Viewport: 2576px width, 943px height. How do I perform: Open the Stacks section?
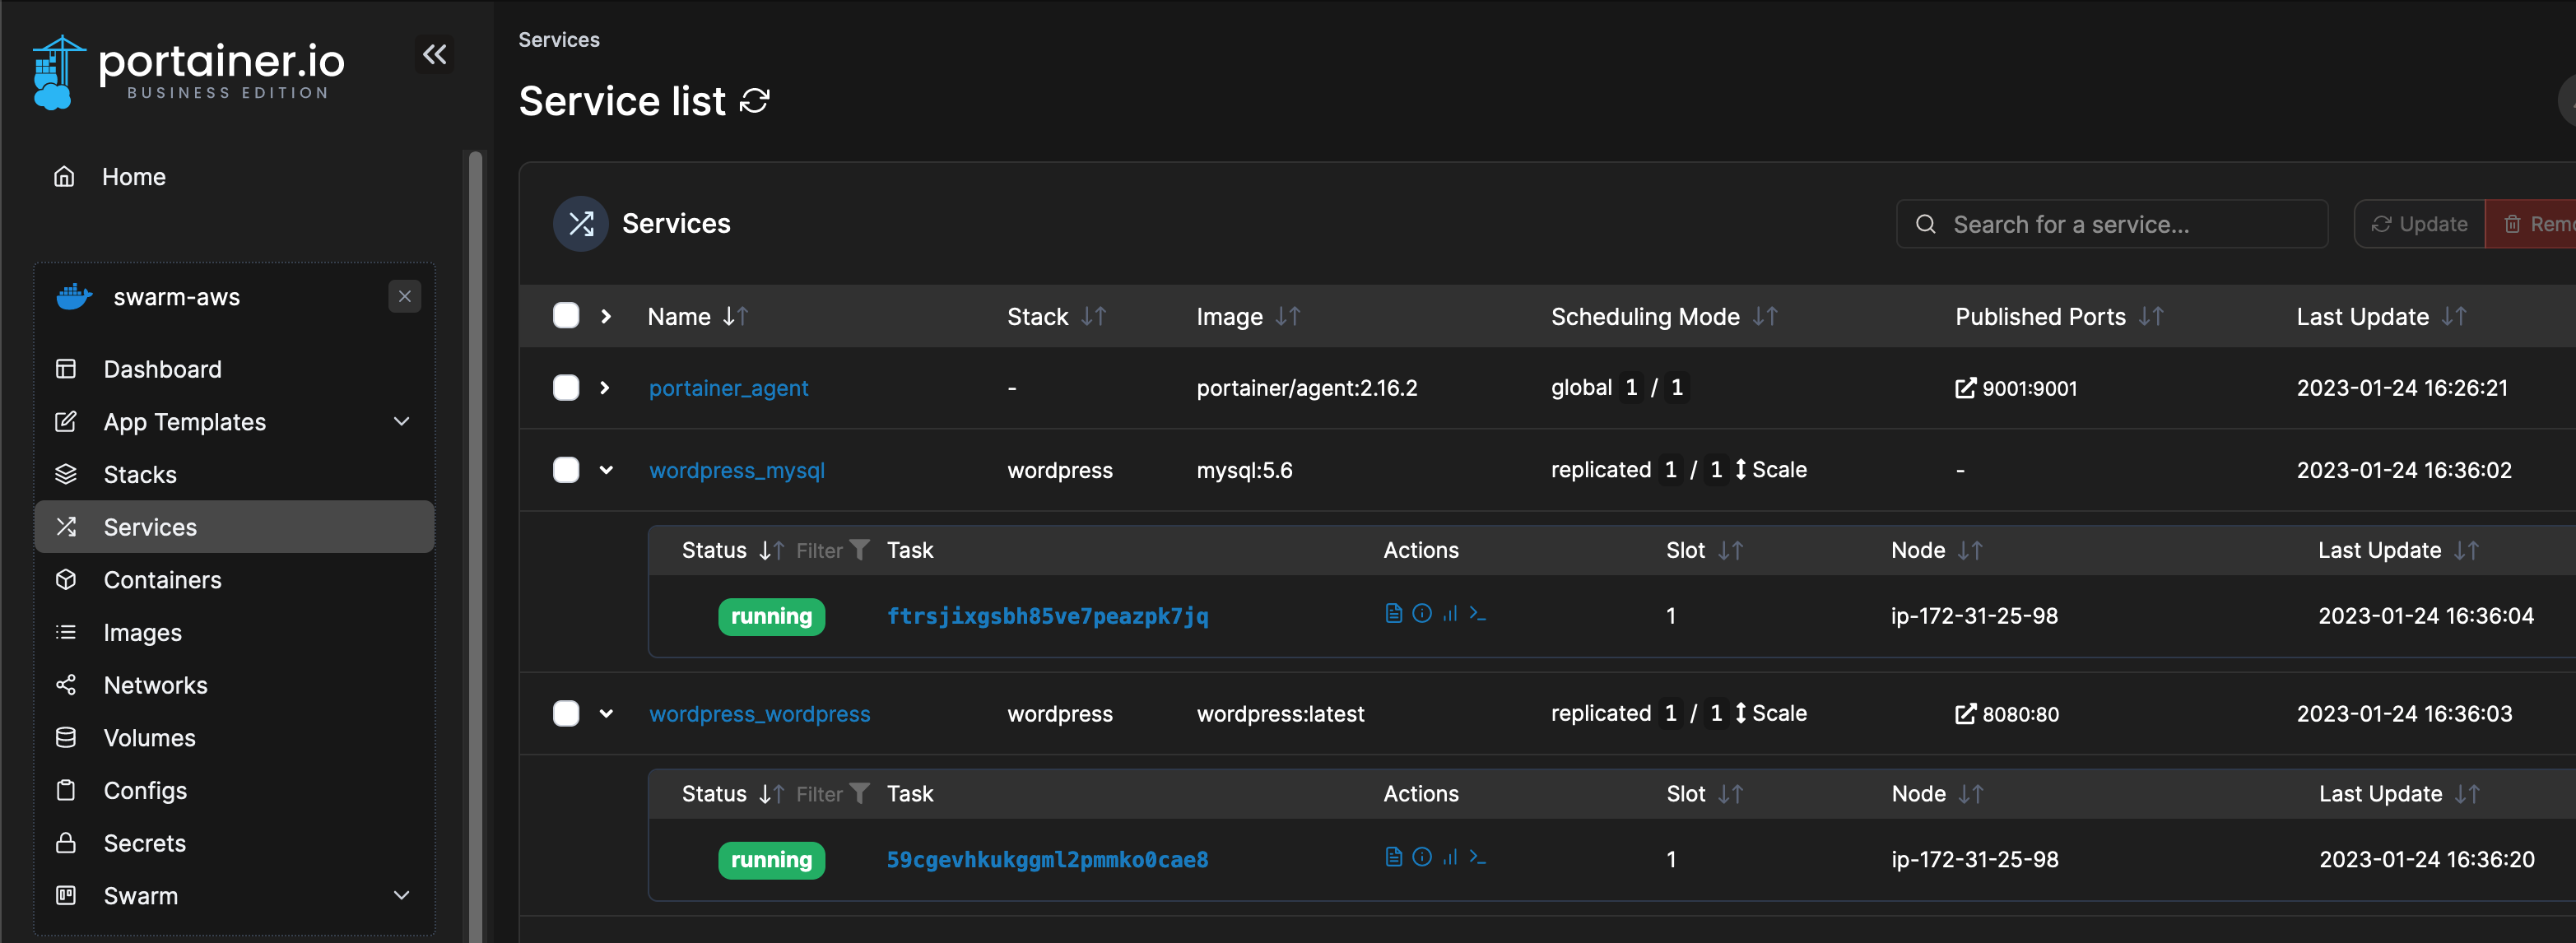coord(140,474)
